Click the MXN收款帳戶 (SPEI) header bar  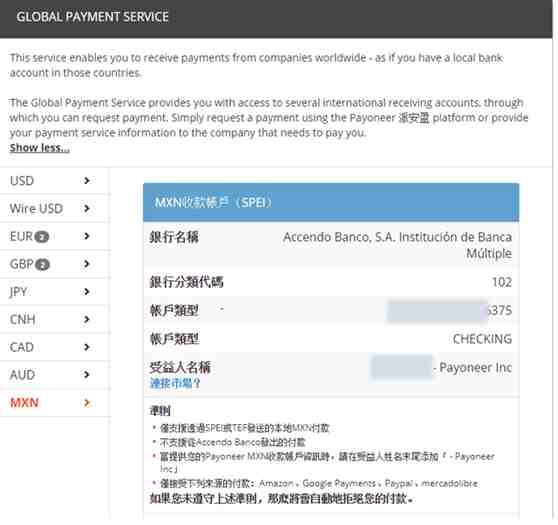click(x=331, y=203)
